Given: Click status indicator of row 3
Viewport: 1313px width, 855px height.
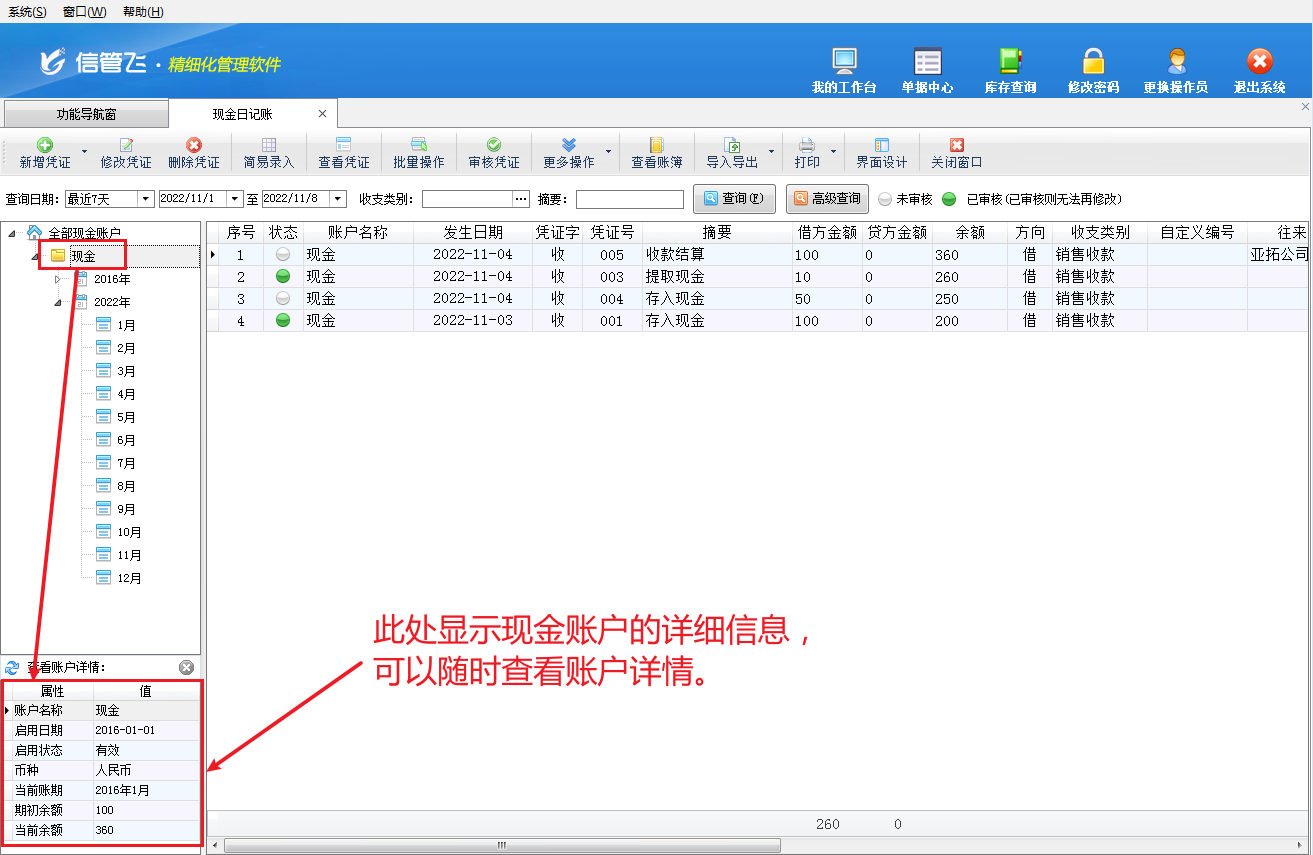Looking at the screenshot, I should (x=283, y=299).
